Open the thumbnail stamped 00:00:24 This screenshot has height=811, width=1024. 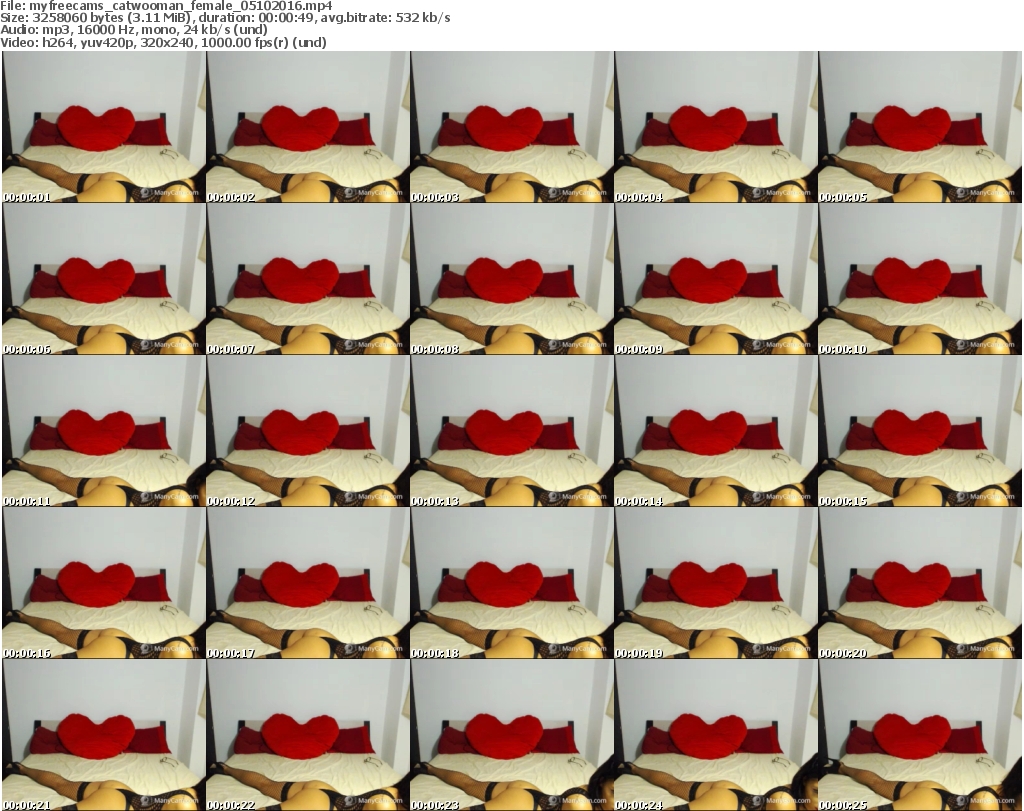[716, 735]
